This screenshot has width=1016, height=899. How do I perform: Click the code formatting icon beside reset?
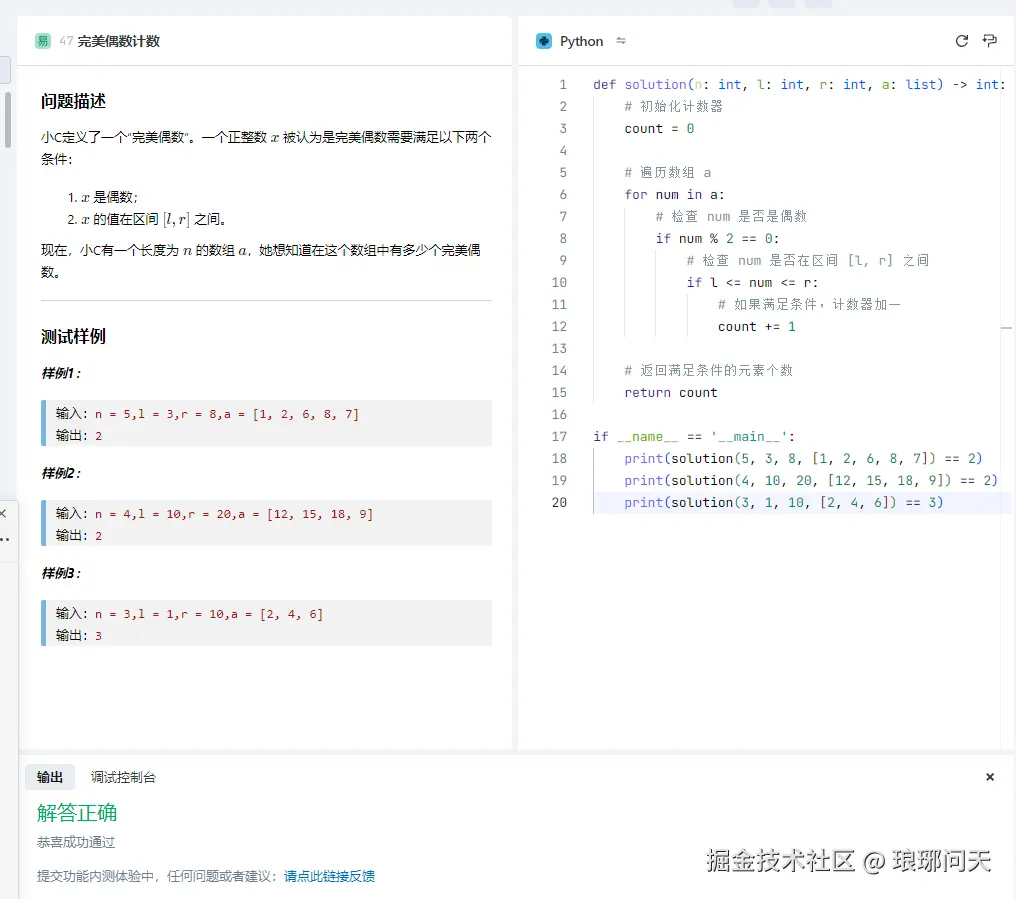pos(989,41)
